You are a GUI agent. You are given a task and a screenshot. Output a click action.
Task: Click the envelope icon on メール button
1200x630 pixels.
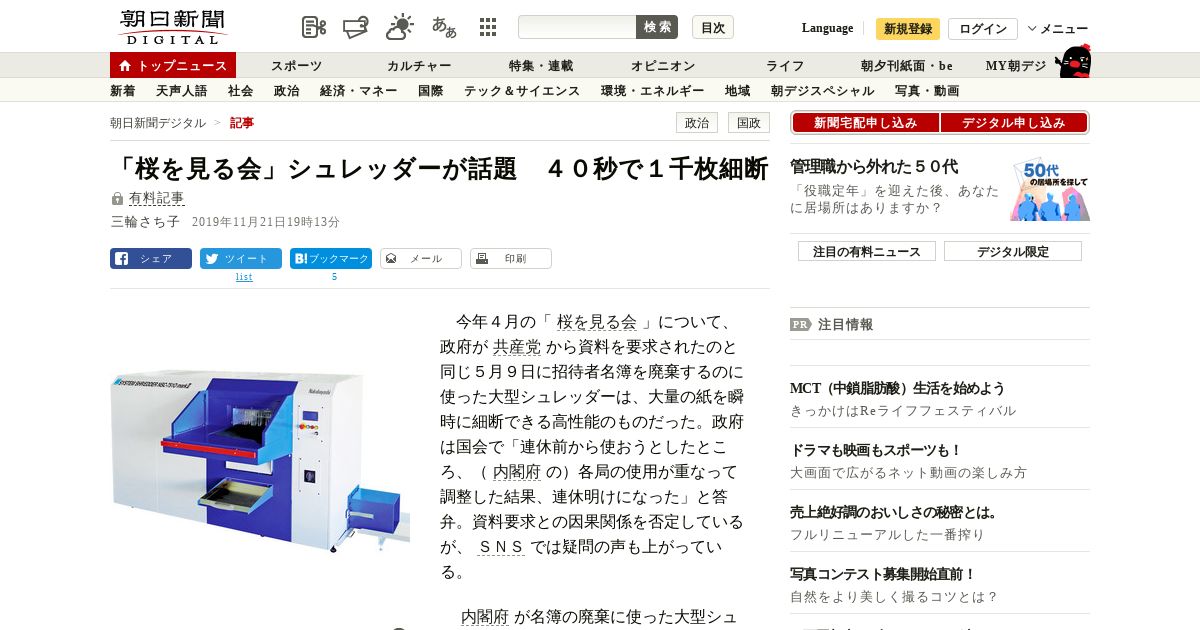pyautogui.click(x=391, y=258)
